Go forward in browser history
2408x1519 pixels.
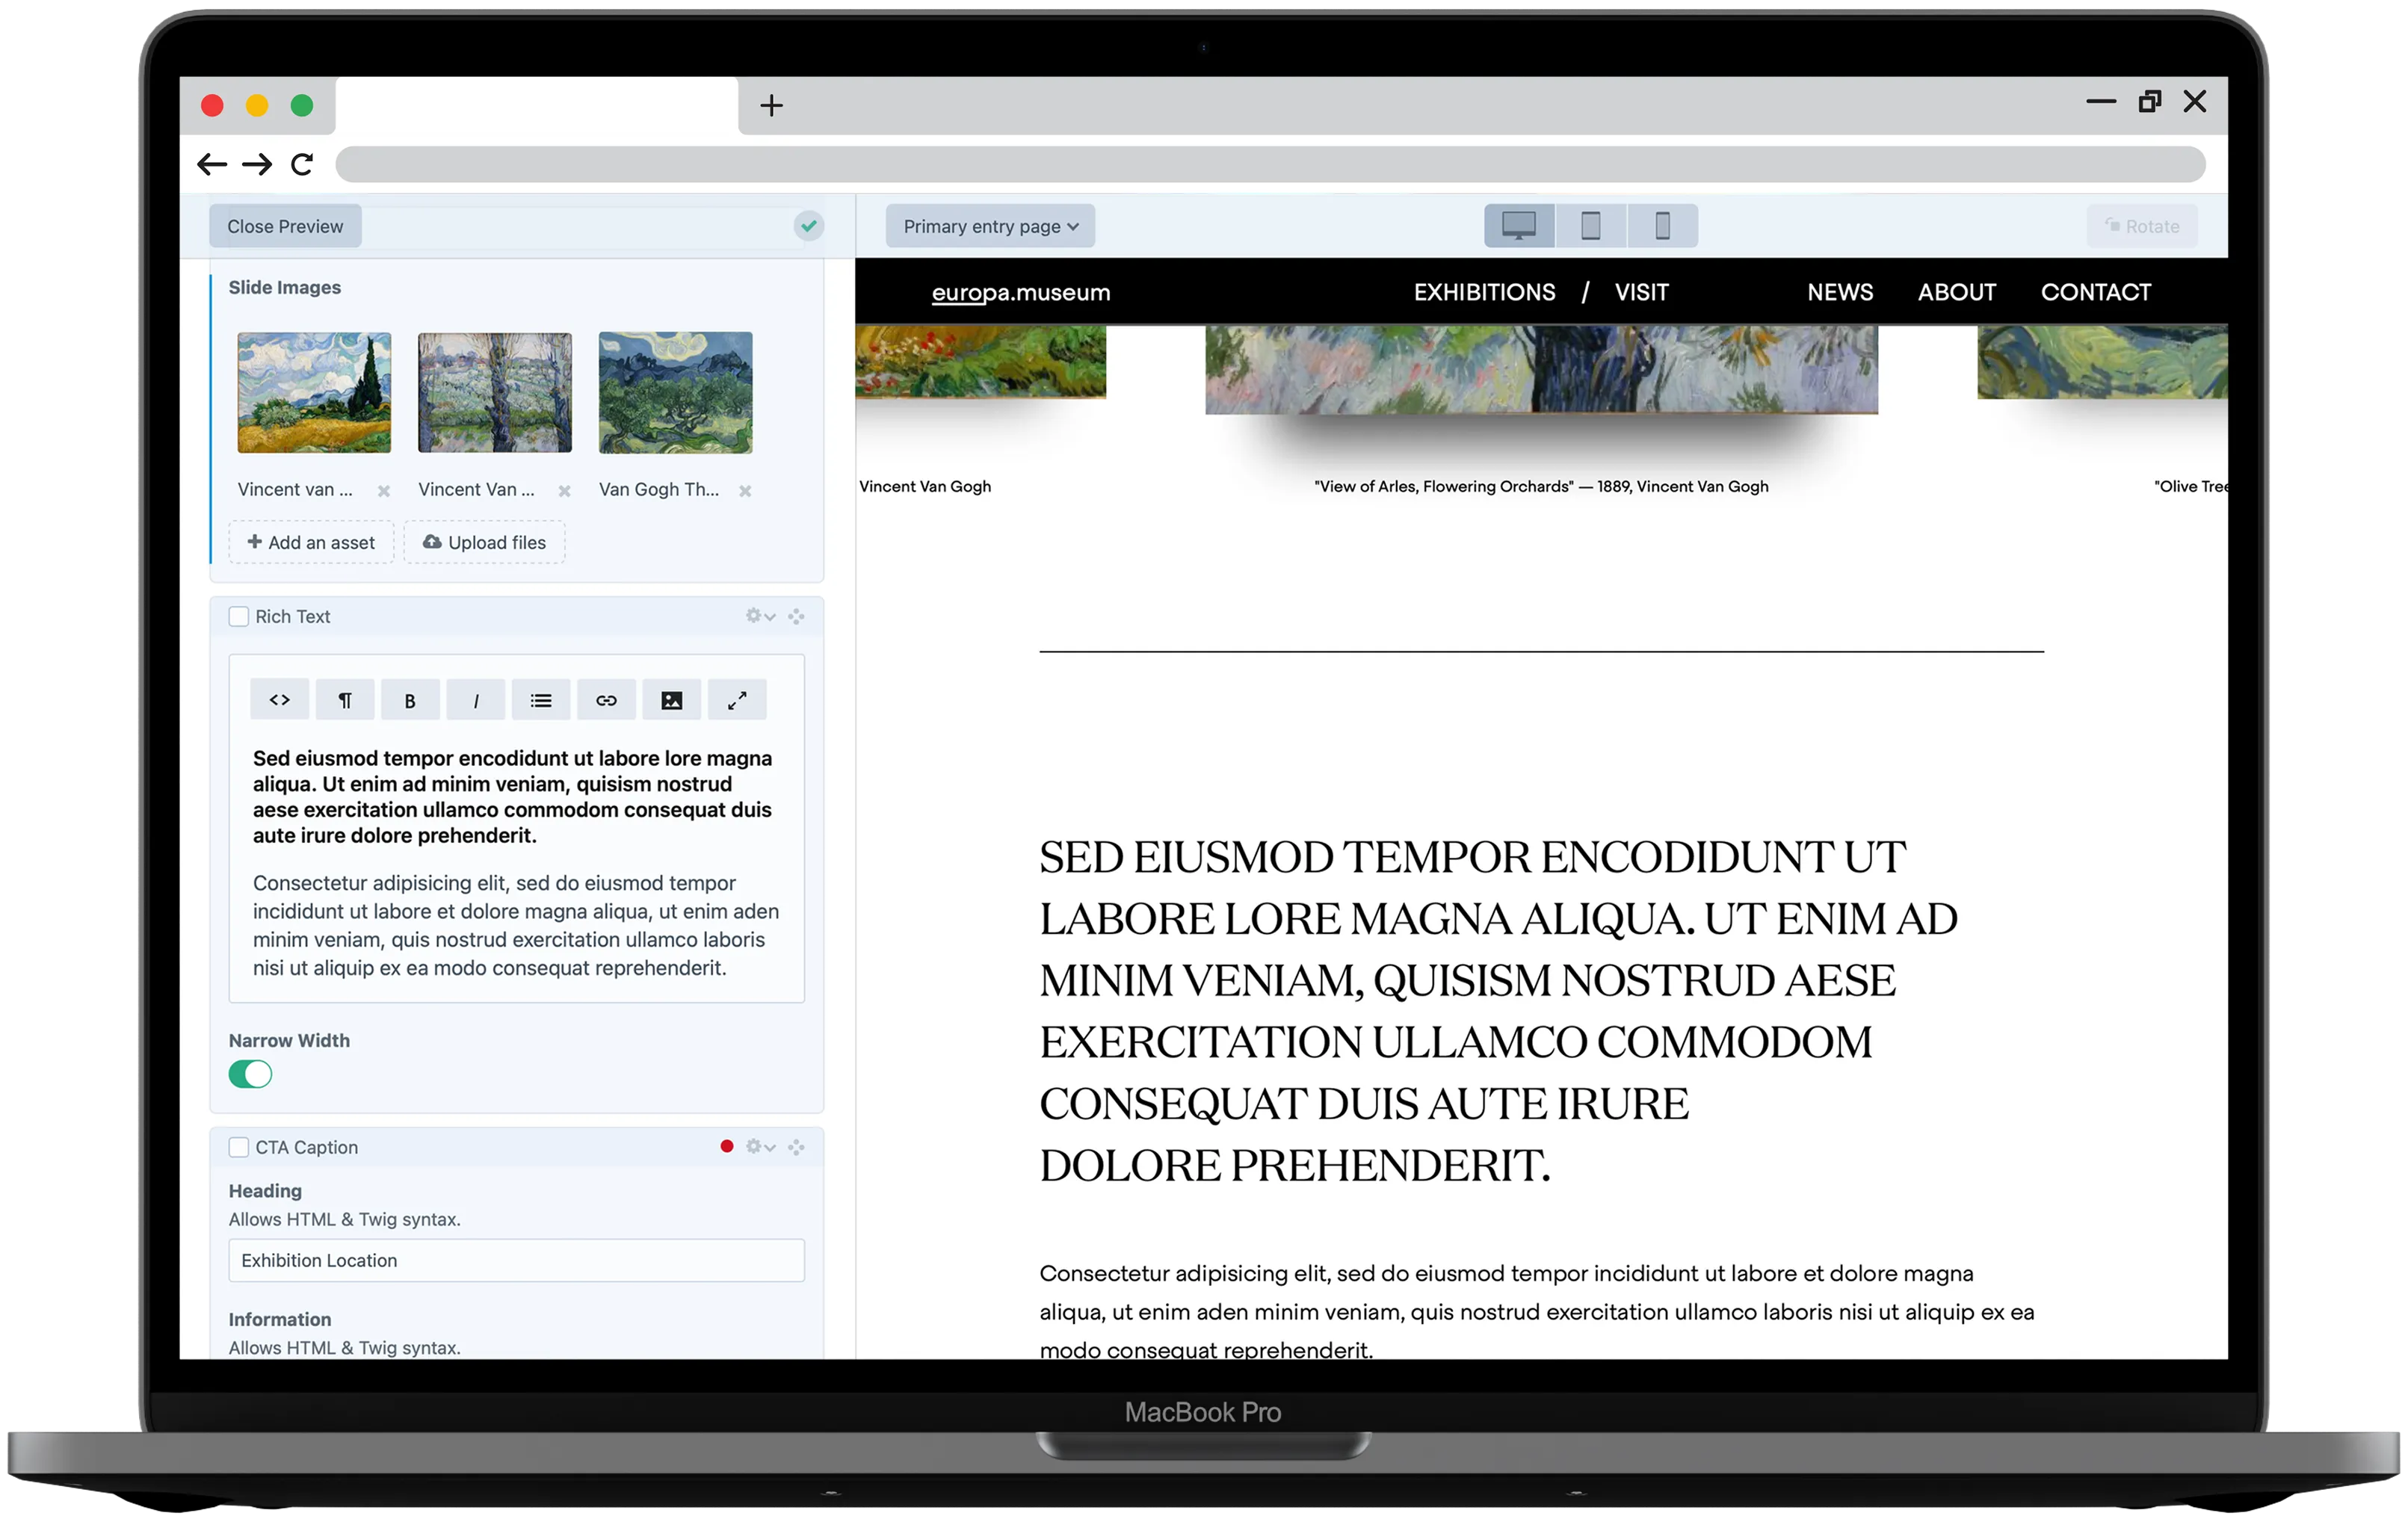(x=257, y=164)
